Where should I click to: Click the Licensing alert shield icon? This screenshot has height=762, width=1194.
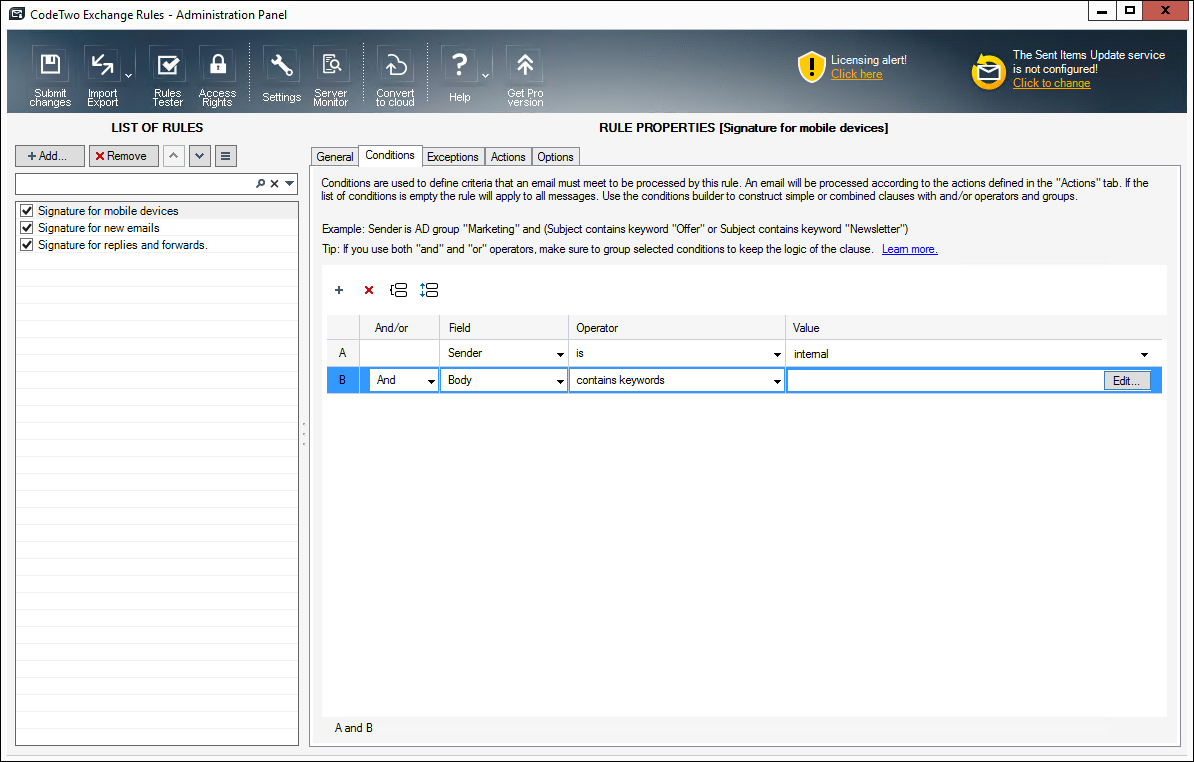tap(812, 67)
